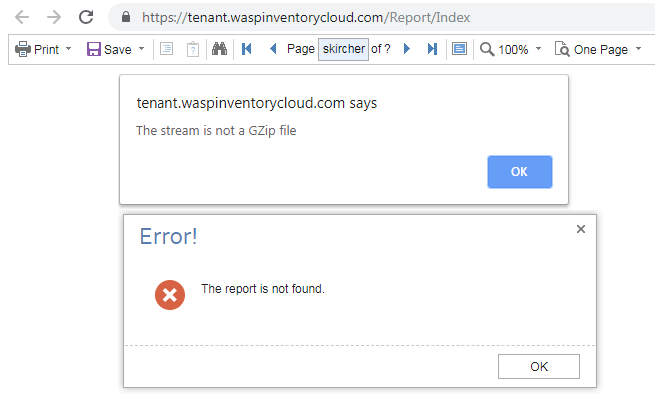Click the One Page view mode button

(591, 49)
